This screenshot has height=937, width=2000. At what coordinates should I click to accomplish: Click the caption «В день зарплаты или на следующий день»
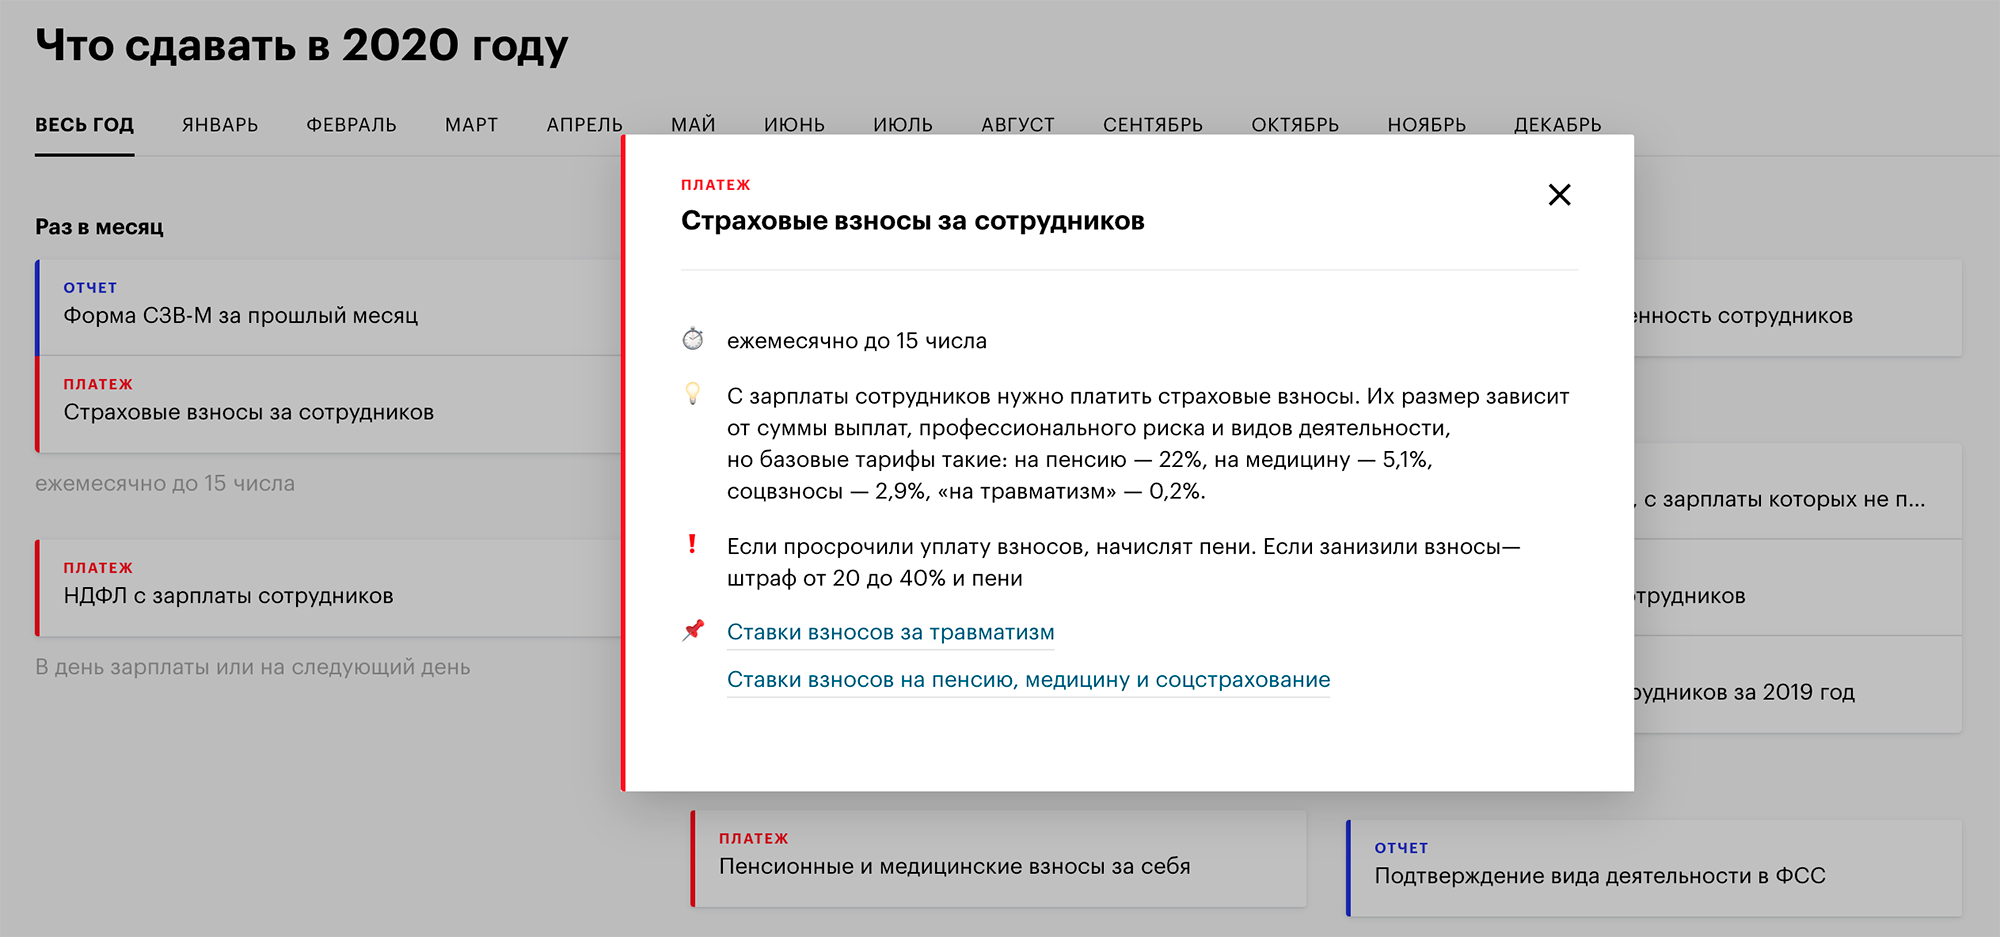(x=252, y=667)
